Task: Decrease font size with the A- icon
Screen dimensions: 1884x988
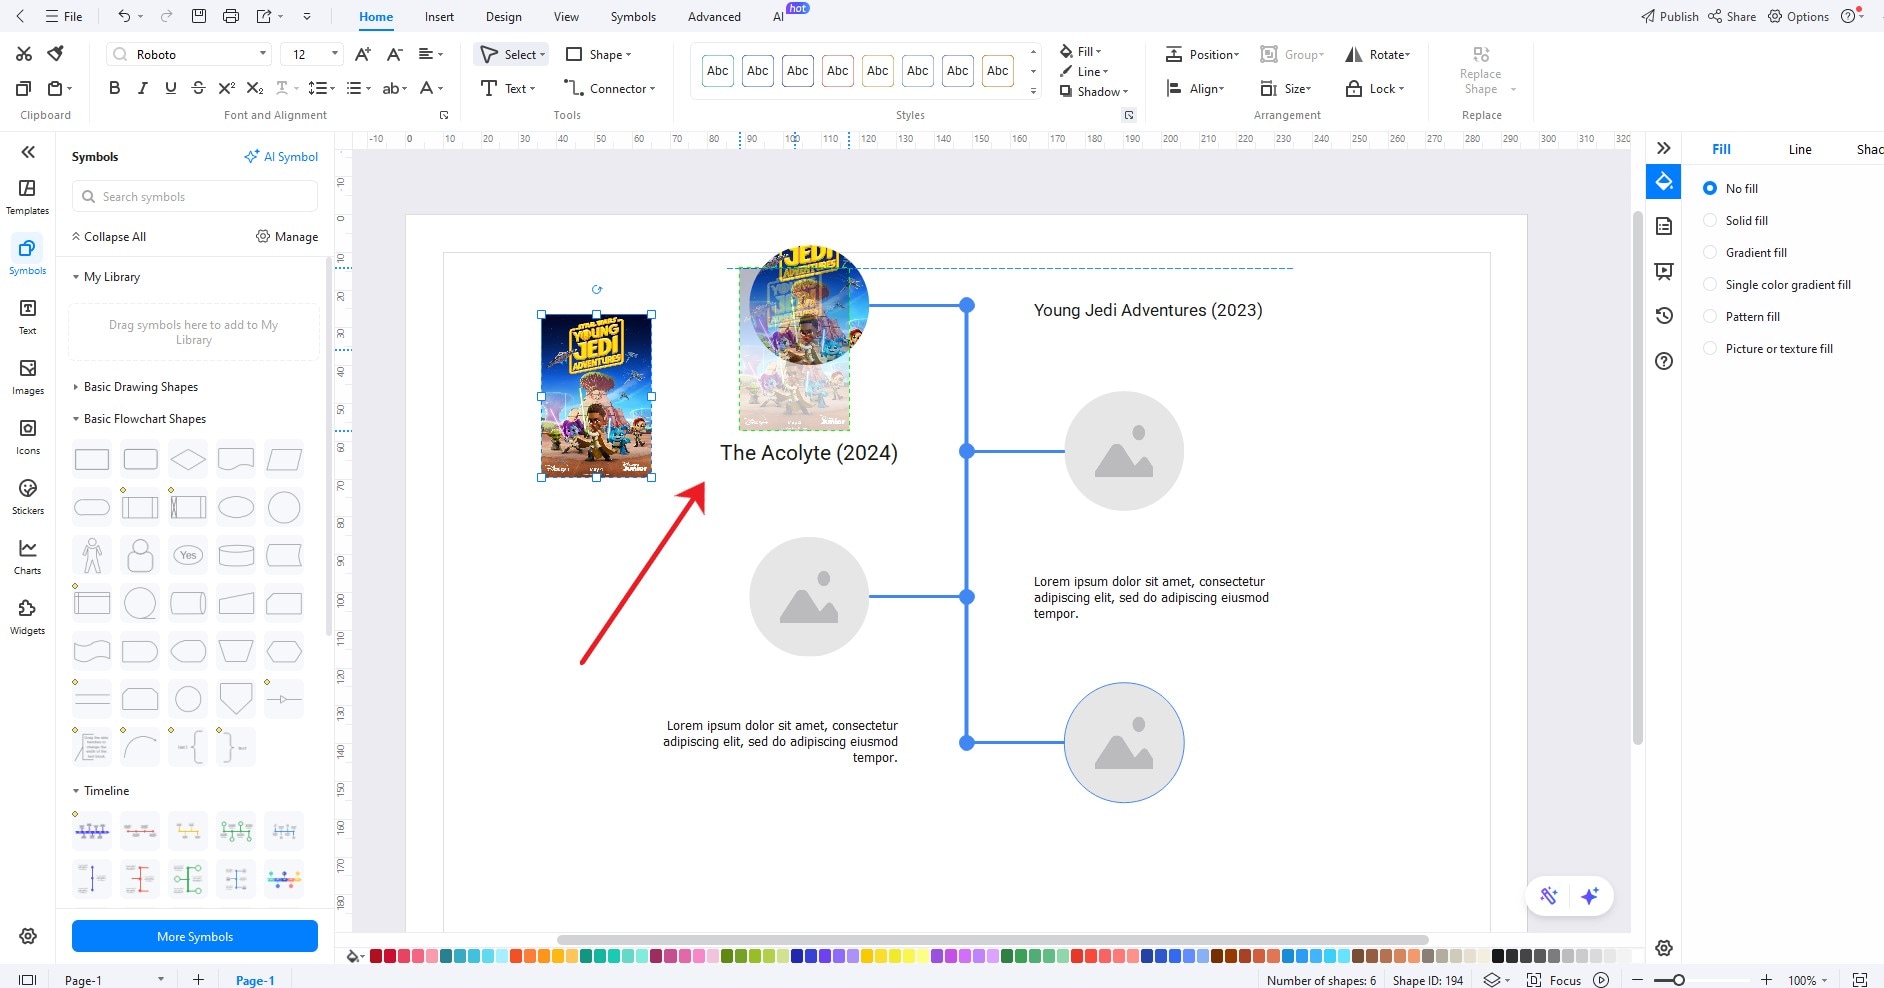Action: pos(395,54)
